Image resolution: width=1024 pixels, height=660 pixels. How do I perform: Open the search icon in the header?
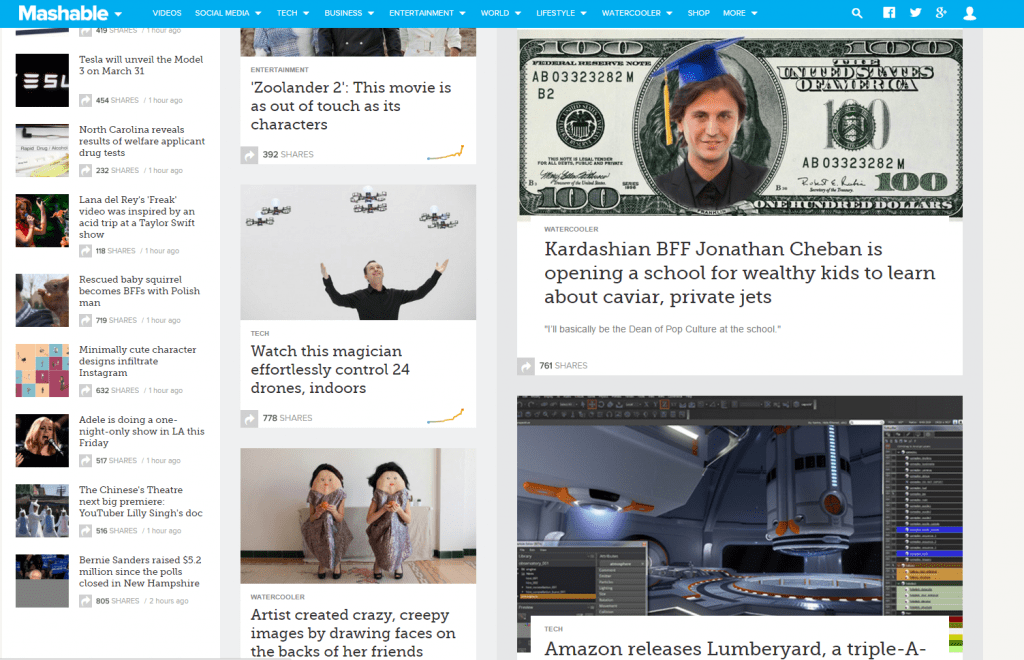(x=857, y=13)
